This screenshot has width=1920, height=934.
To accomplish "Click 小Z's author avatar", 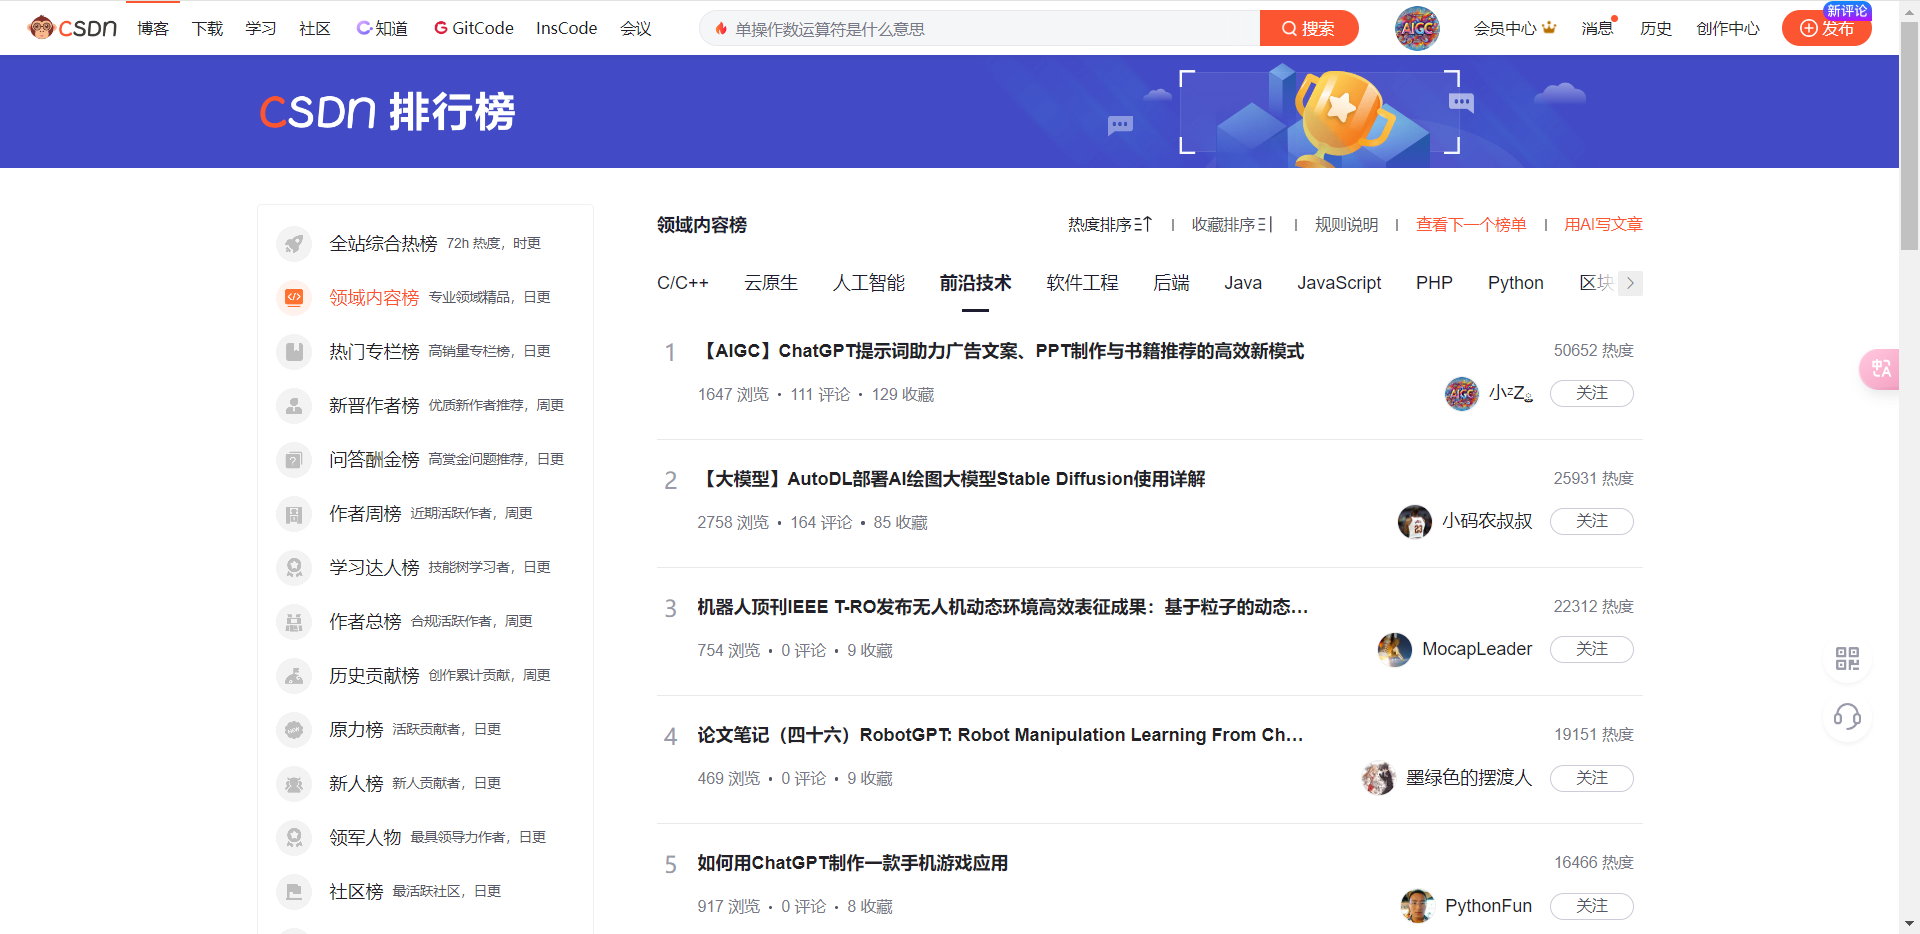I will [1462, 393].
